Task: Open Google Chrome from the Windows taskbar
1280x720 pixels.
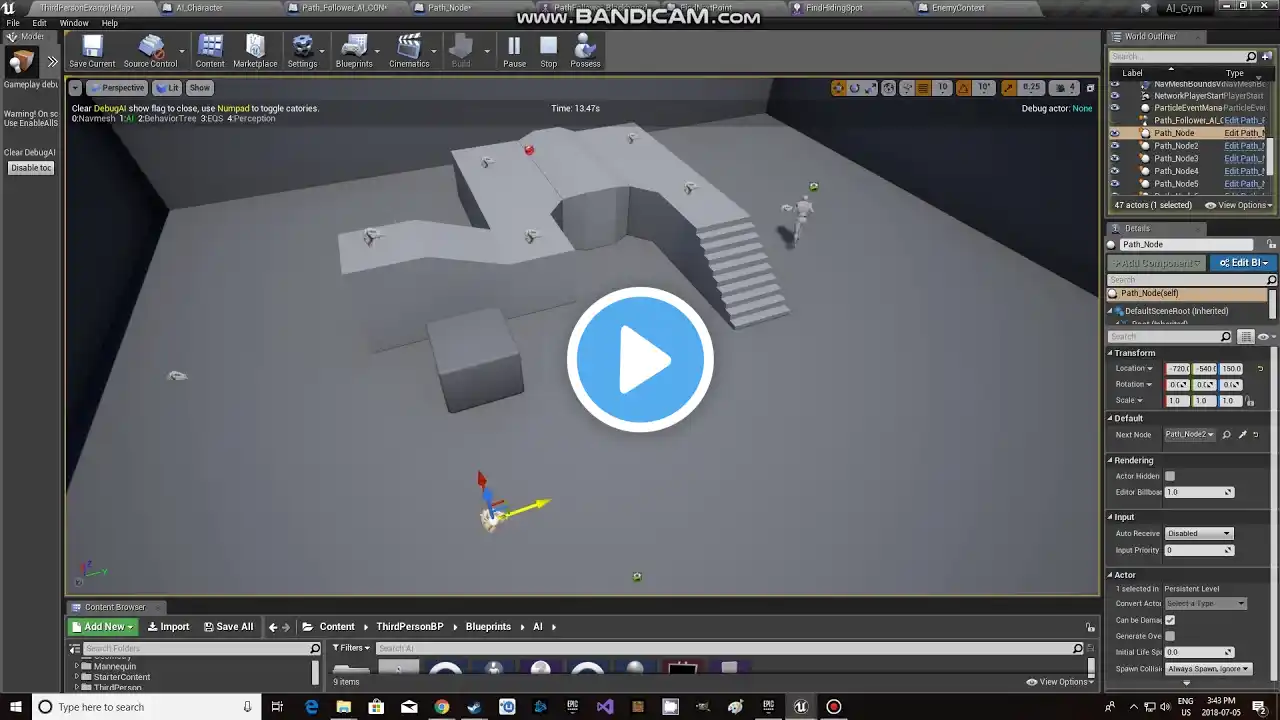Action: (441, 707)
